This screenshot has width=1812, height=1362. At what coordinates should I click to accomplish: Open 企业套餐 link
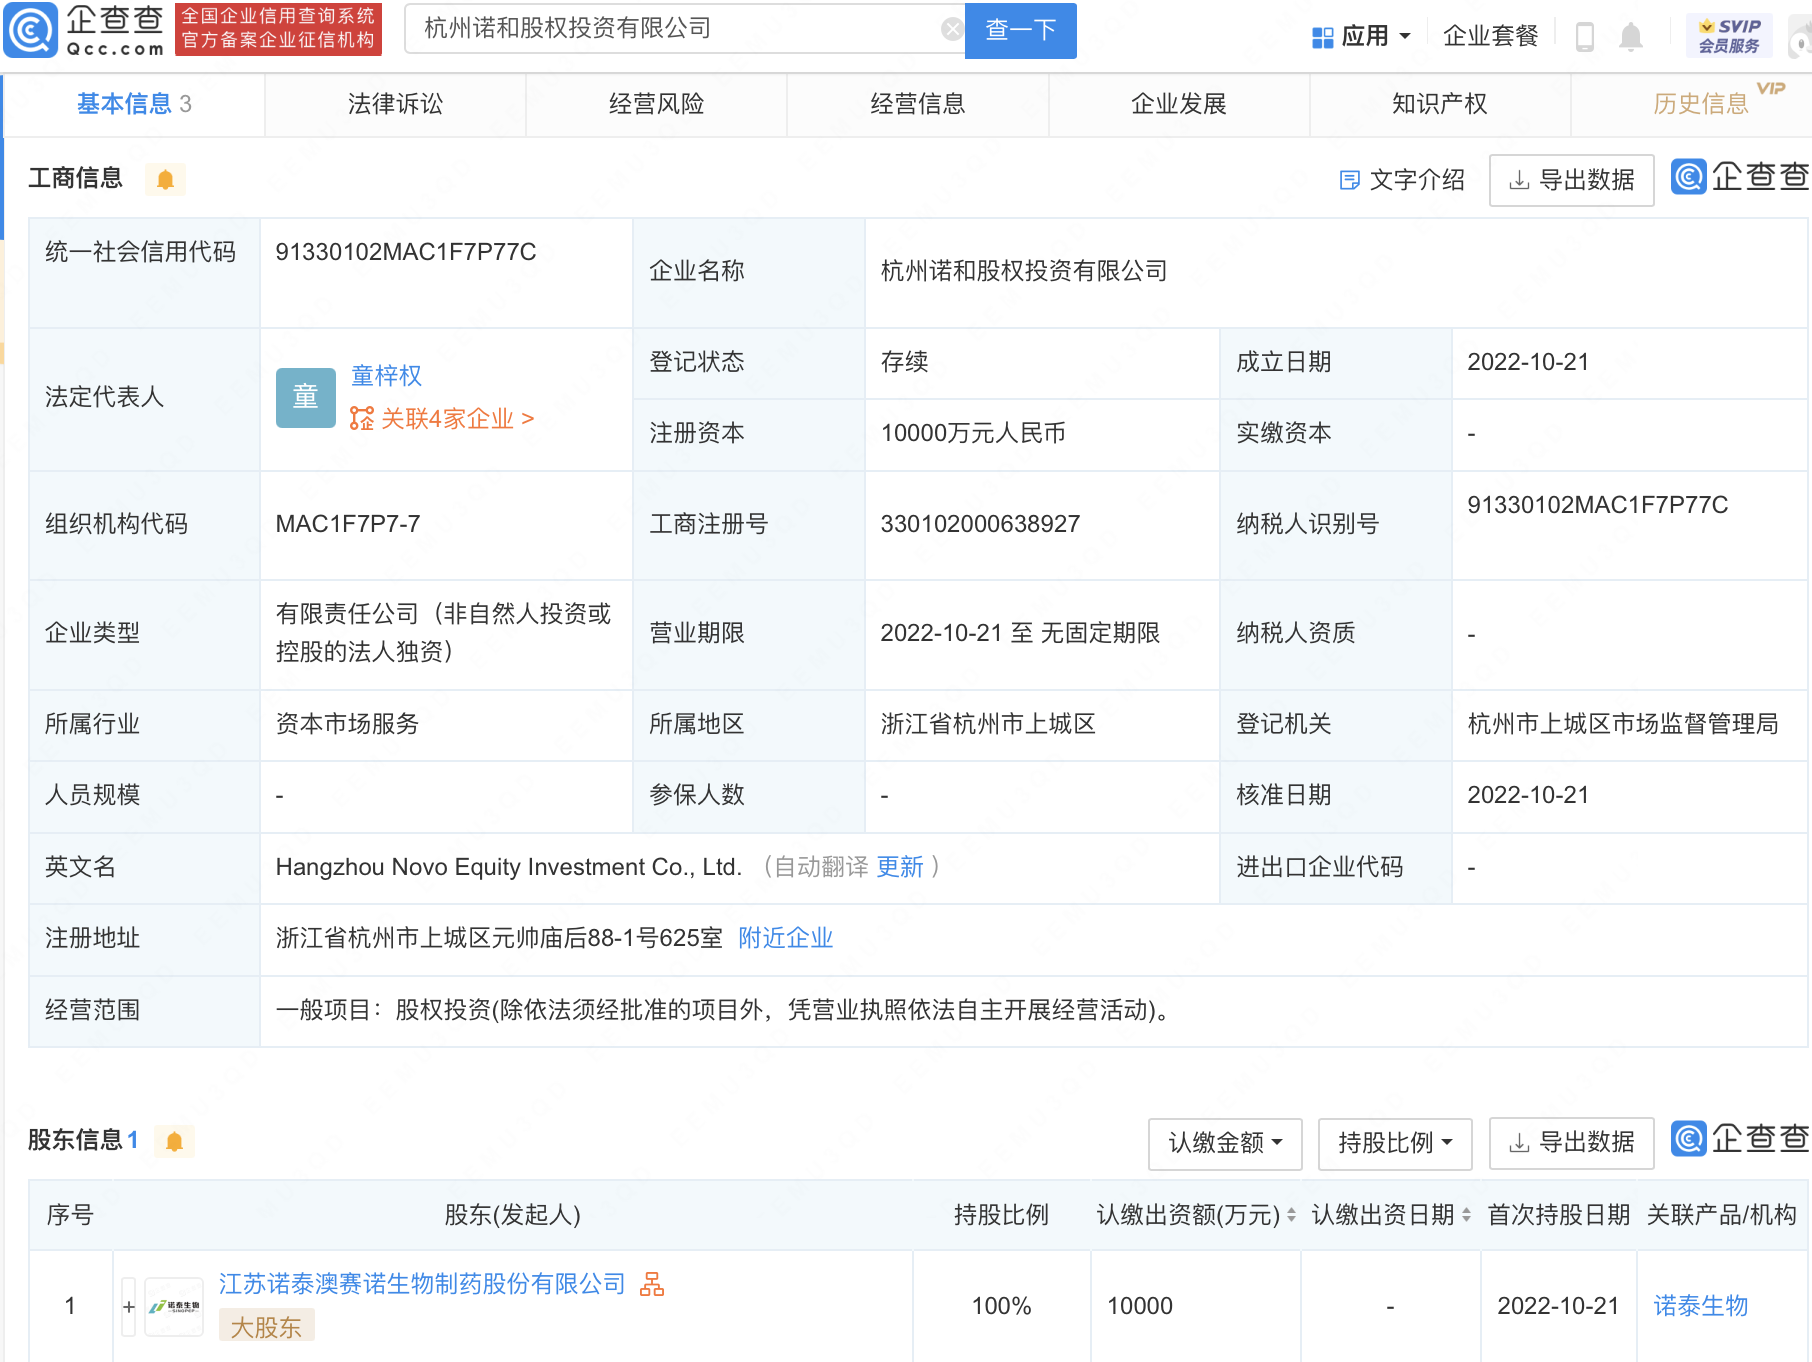[1490, 36]
